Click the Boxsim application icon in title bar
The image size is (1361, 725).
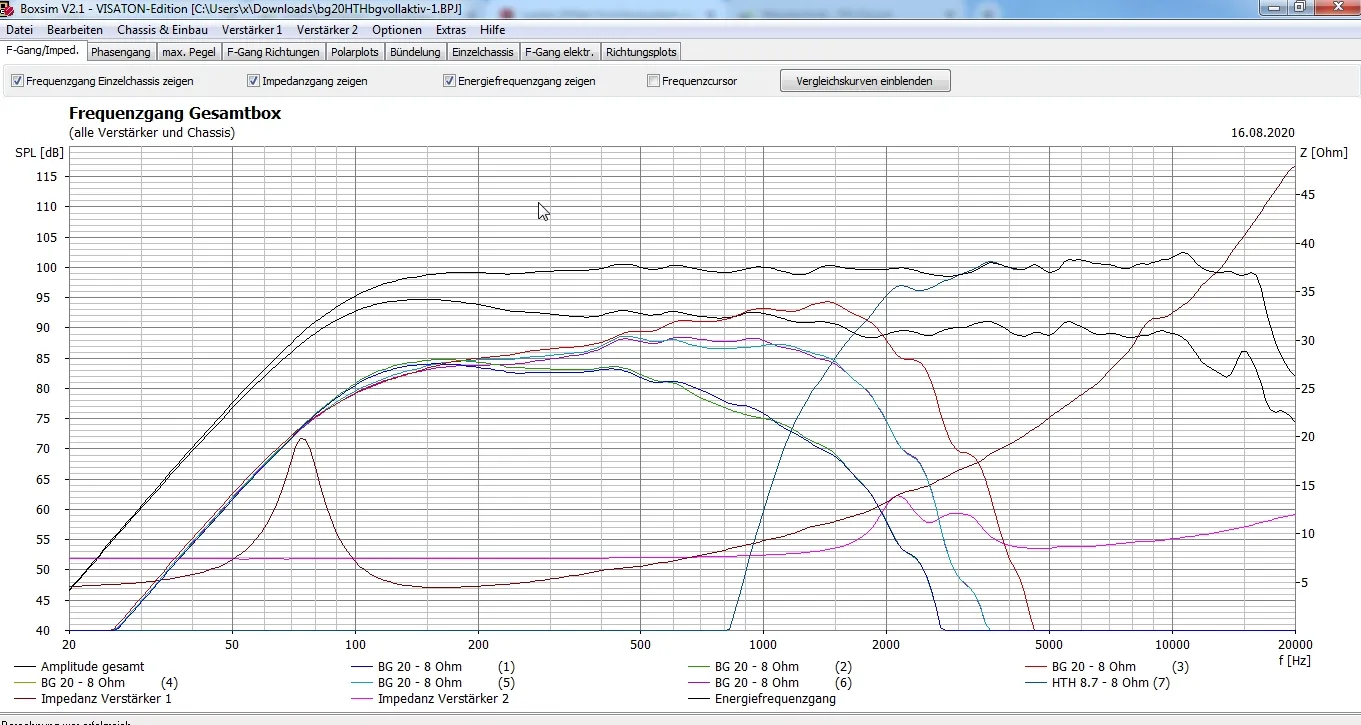[x=8, y=8]
